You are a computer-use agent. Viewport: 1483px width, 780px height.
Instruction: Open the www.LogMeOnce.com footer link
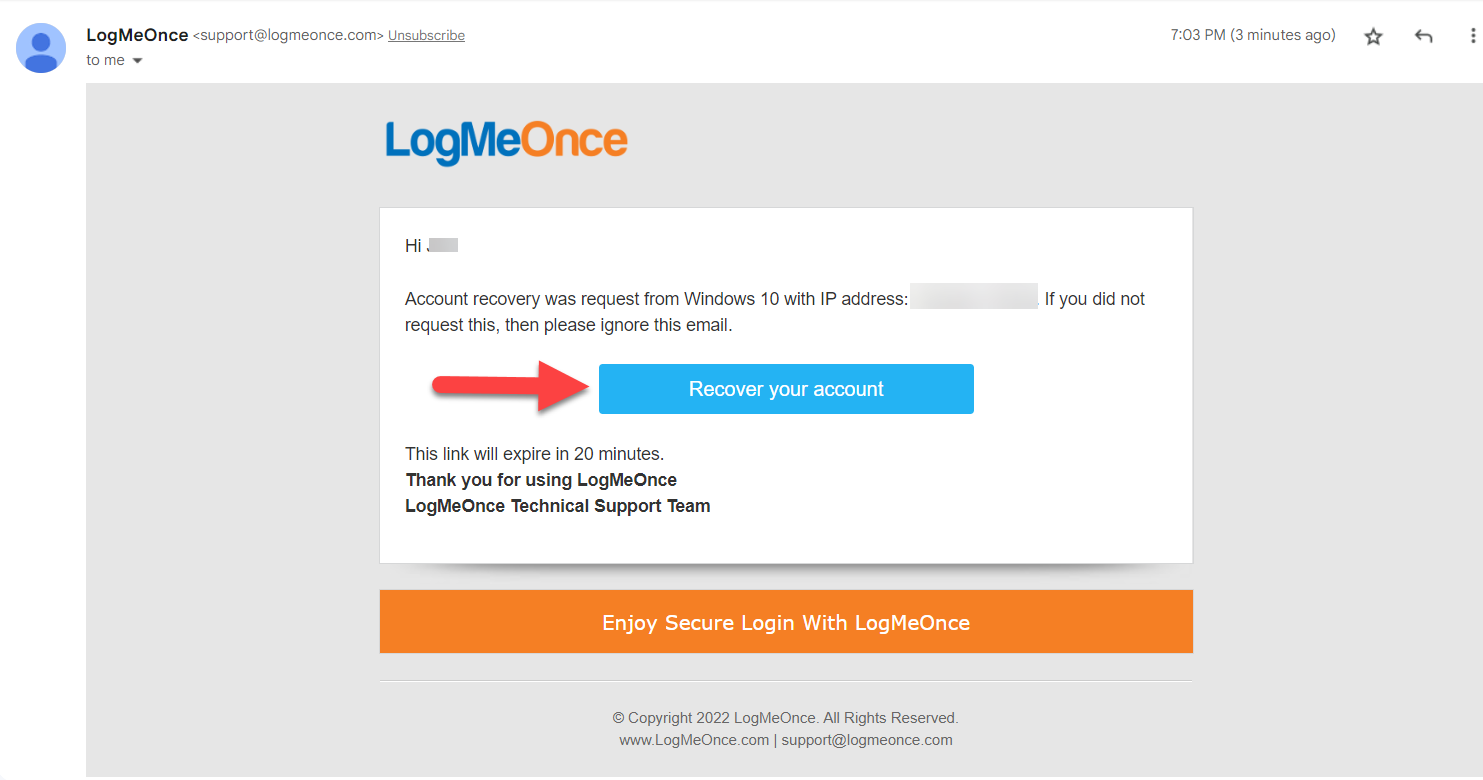[694, 740]
